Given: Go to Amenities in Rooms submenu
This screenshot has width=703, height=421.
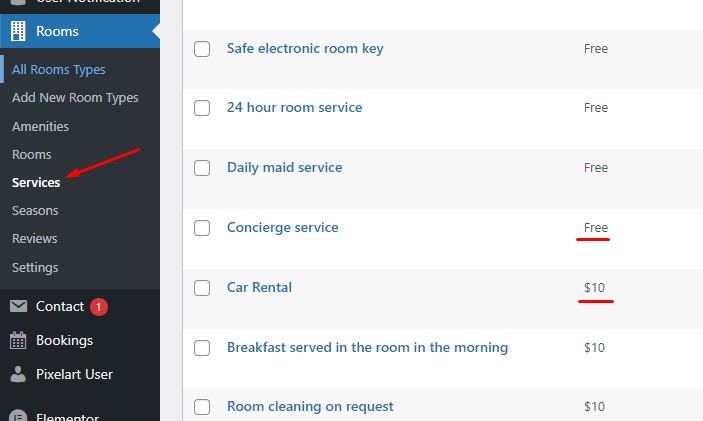Looking at the screenshot, I should 40,127.
